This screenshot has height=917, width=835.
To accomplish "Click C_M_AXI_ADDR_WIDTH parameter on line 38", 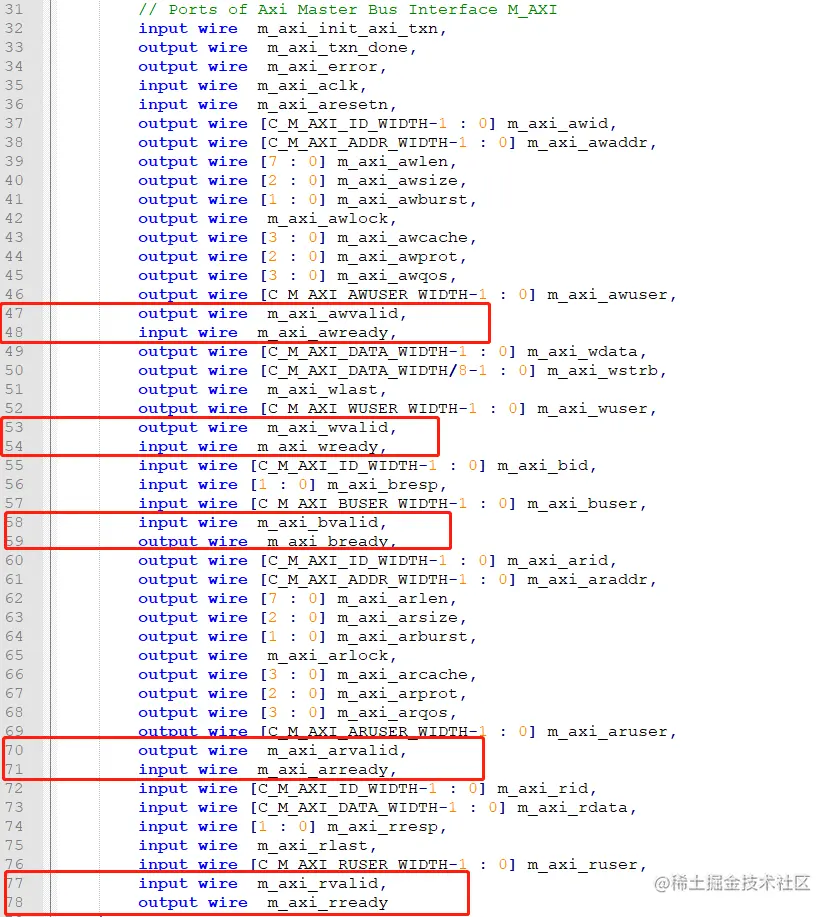I will pos(358,143).
